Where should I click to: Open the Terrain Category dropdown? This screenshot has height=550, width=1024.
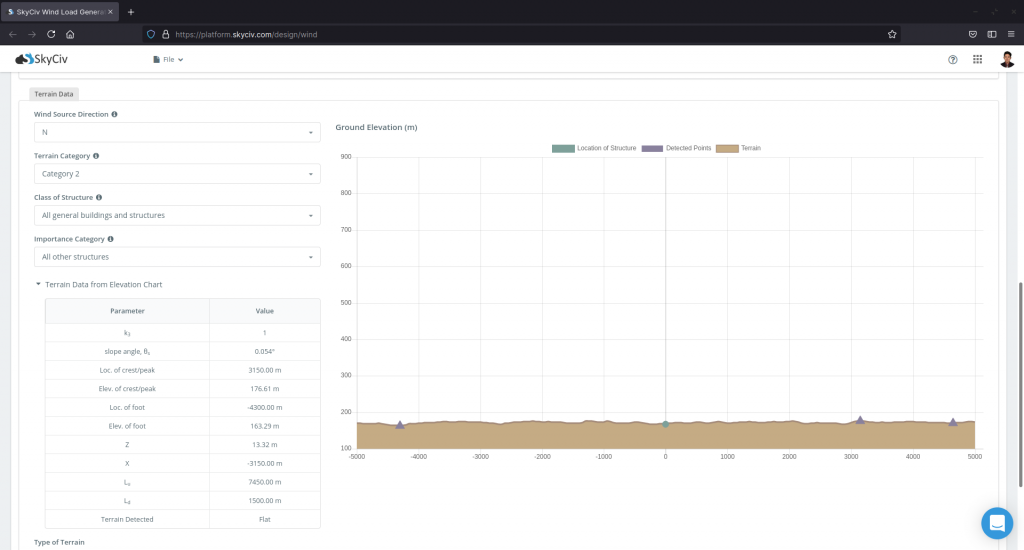(177, 174)
